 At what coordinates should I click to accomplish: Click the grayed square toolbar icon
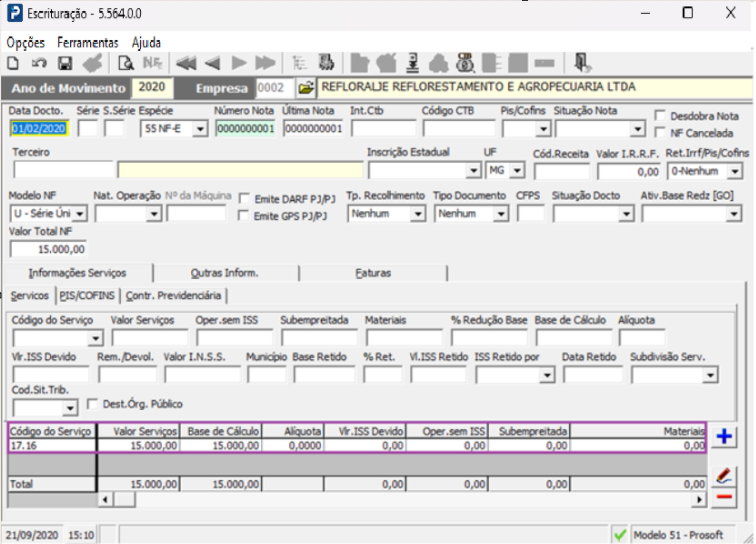[517, 63]
